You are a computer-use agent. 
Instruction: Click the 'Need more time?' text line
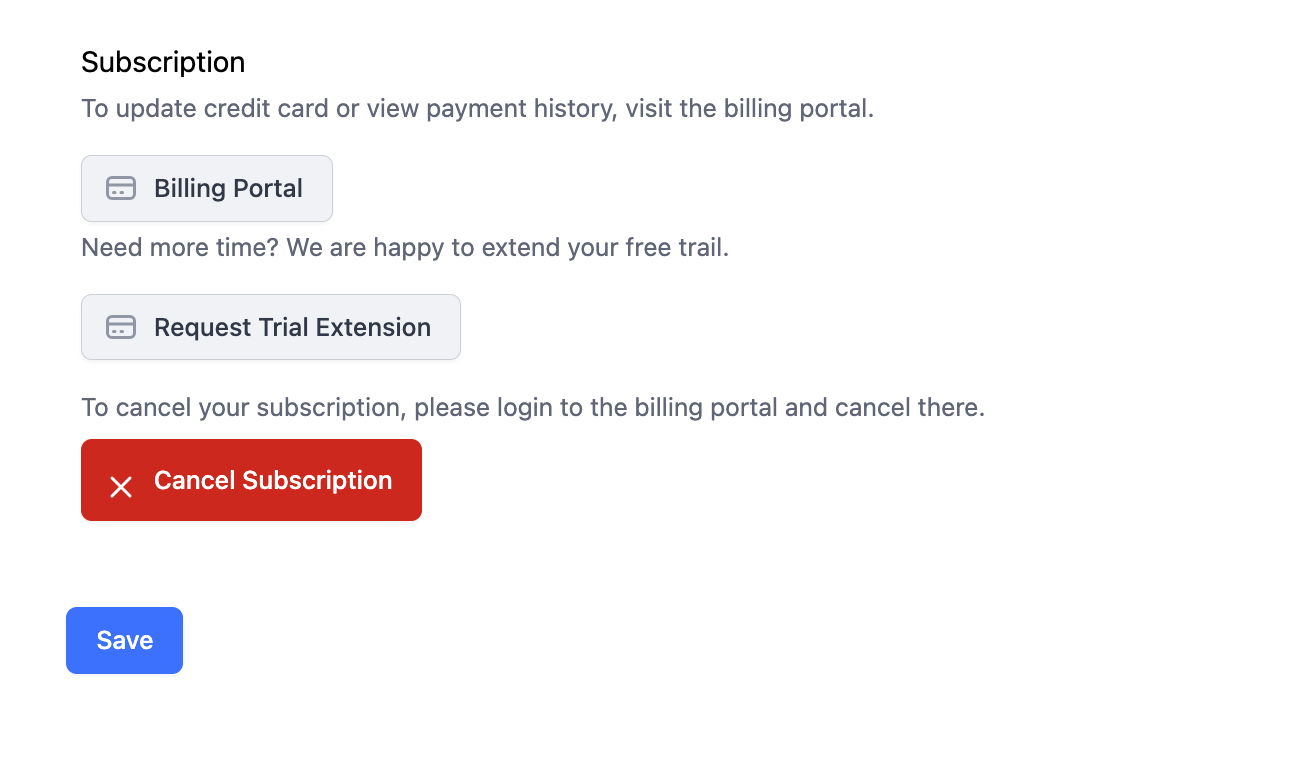pyautogui.click(x=405, y=247)
